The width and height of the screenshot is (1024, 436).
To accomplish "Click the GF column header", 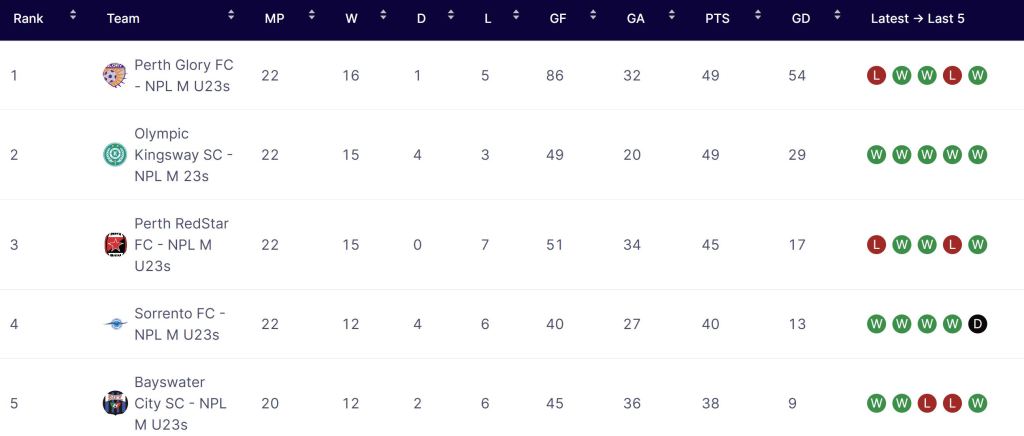I will [558, 19].
